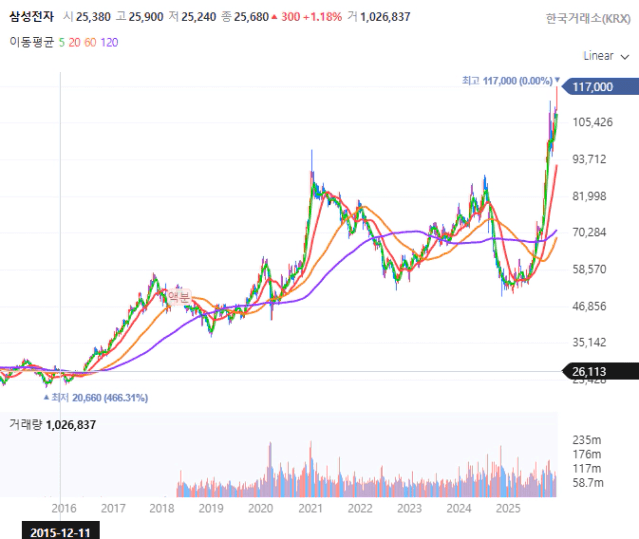Click the 2022 year axis label
Image resolution: width=639 pixels, height=539 pixels.
pos(360,508)
